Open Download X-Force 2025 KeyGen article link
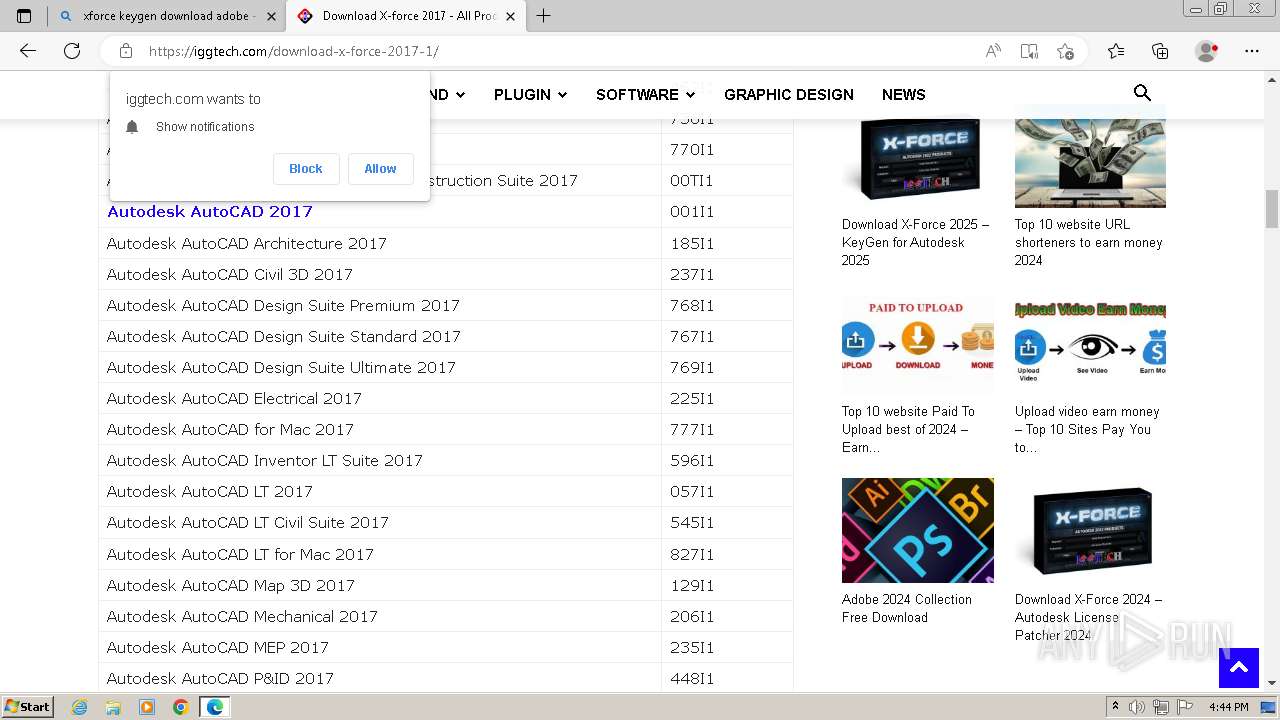Viewport: 1280px width, 720px height. click(x=916, y=242)
